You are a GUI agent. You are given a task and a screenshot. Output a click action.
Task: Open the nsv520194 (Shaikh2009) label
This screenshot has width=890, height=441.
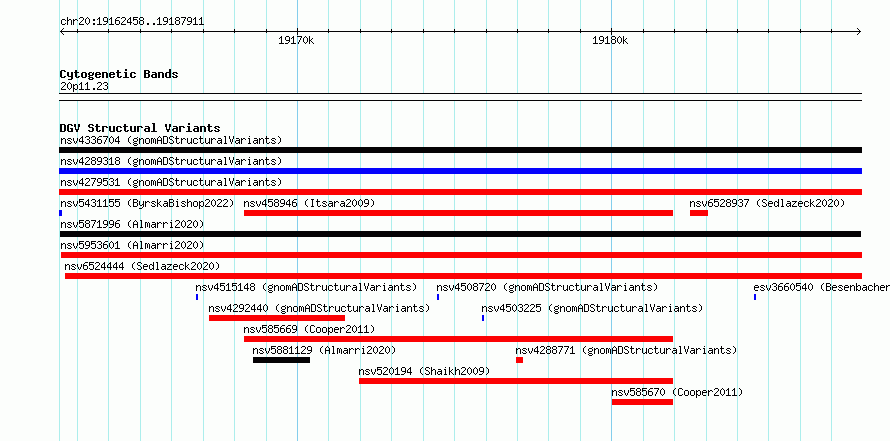tap(425, 371)
